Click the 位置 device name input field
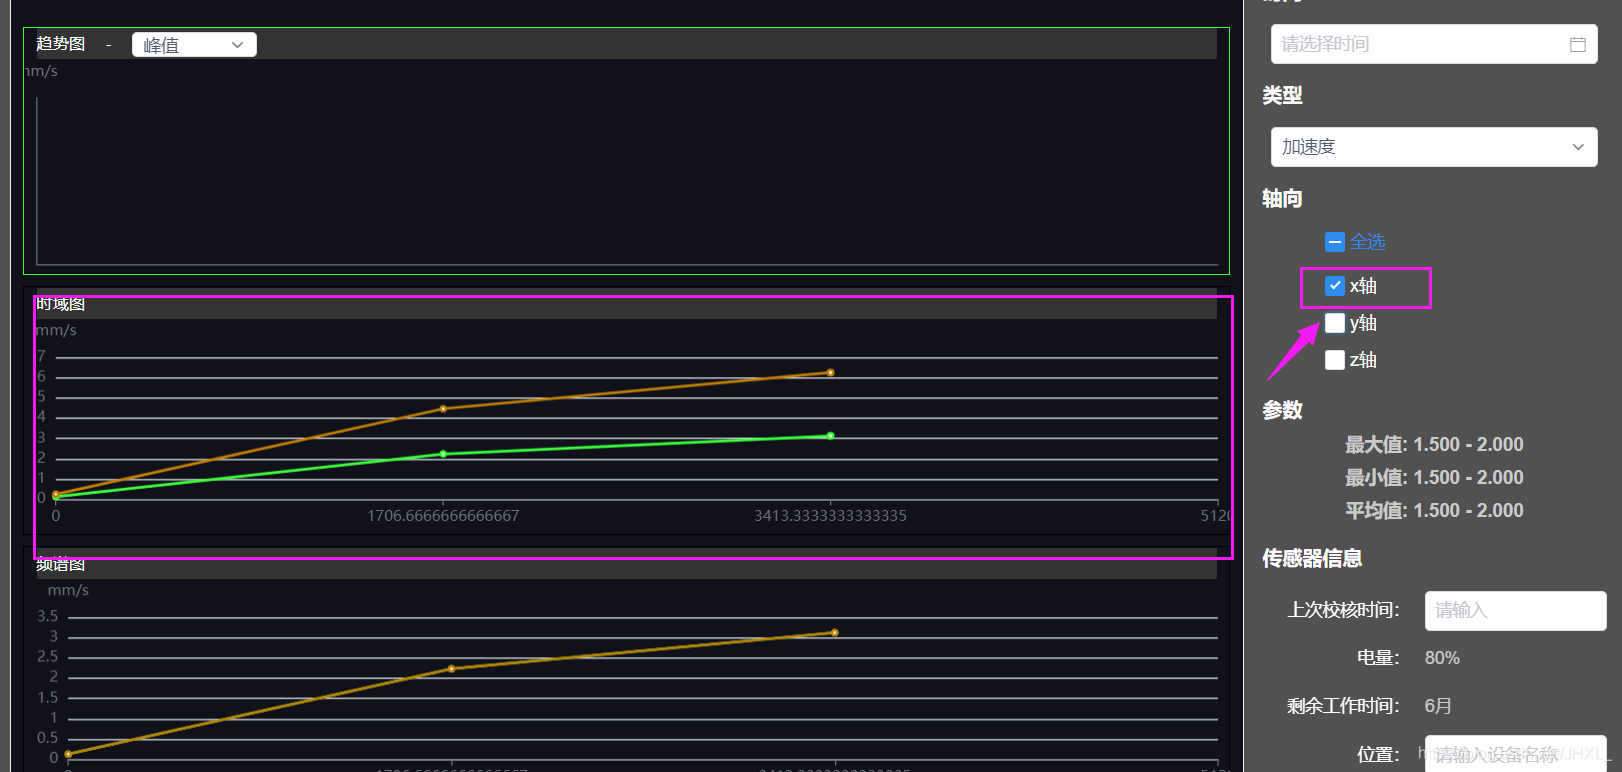This screenshot has height=772, width=1622. coord(1515,754)
